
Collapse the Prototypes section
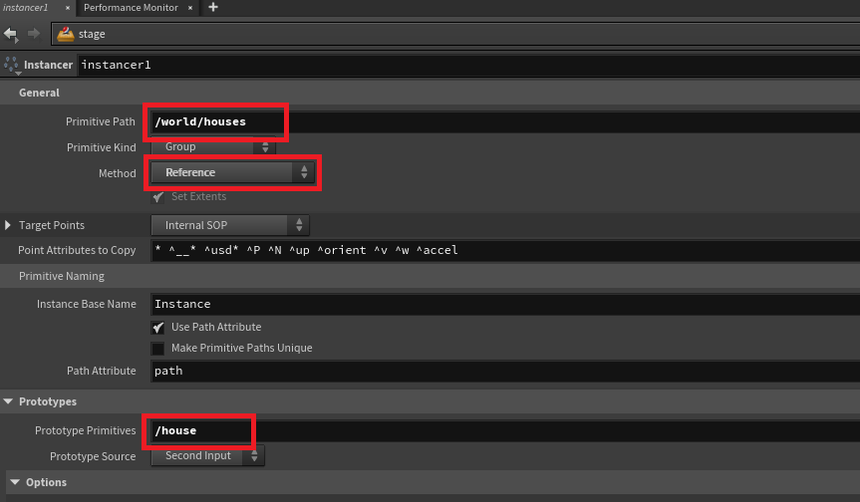pos(9,402)
